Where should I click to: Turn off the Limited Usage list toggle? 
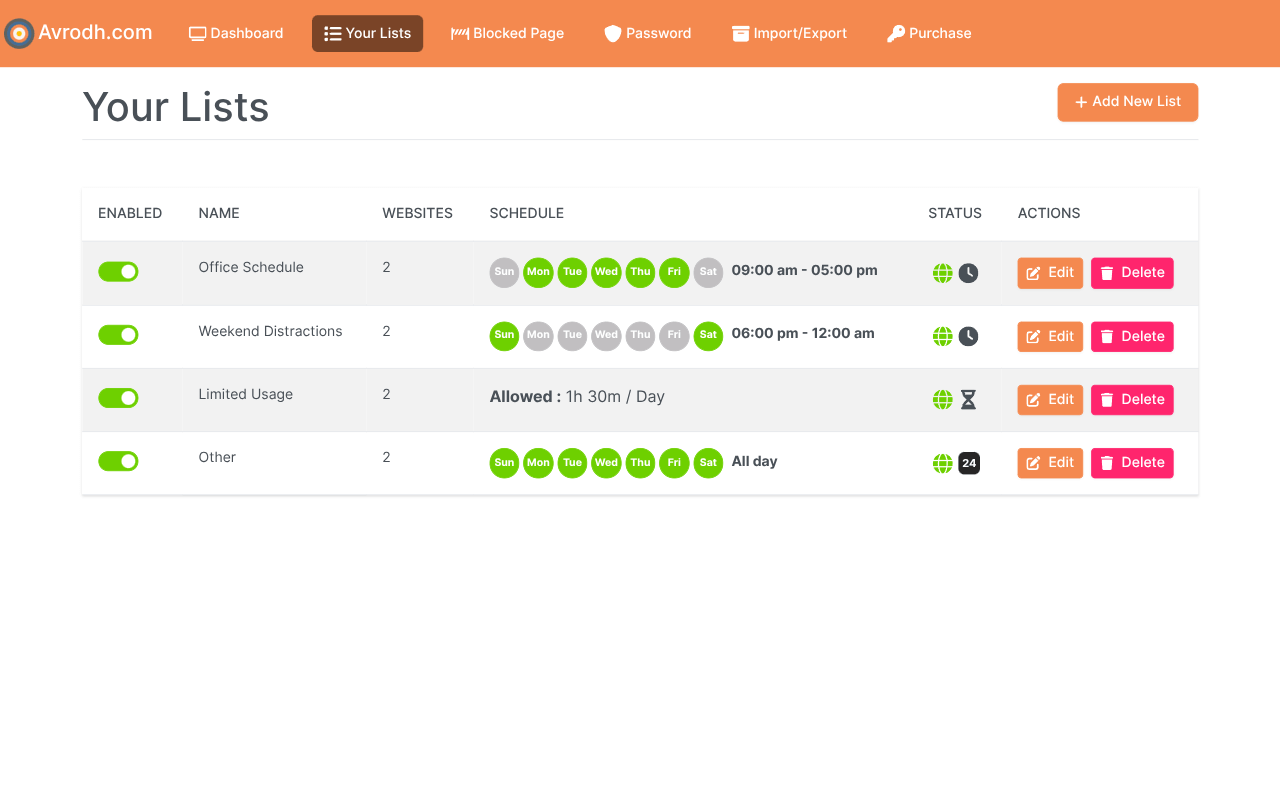pos(118,398)
